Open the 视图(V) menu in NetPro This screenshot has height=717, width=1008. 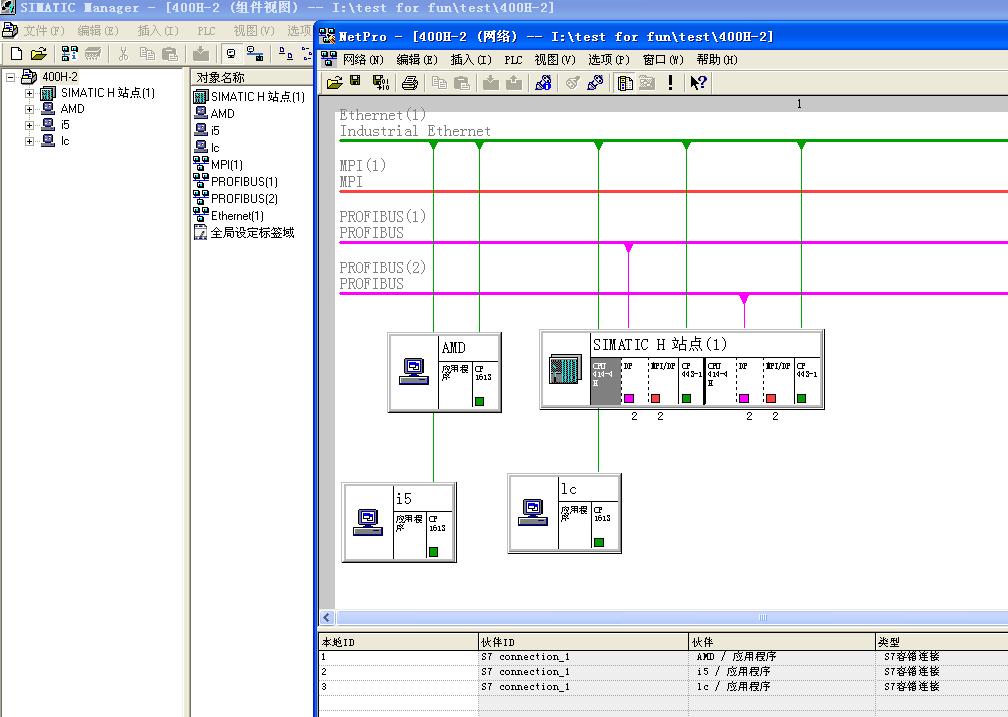(555, 60)
